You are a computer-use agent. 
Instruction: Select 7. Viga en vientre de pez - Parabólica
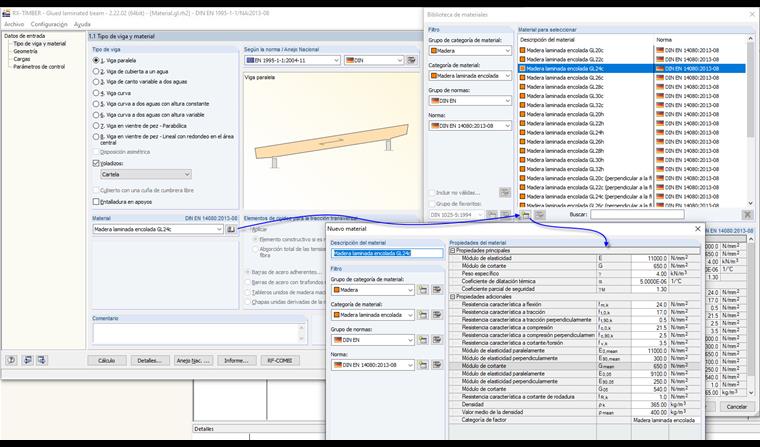96,126
